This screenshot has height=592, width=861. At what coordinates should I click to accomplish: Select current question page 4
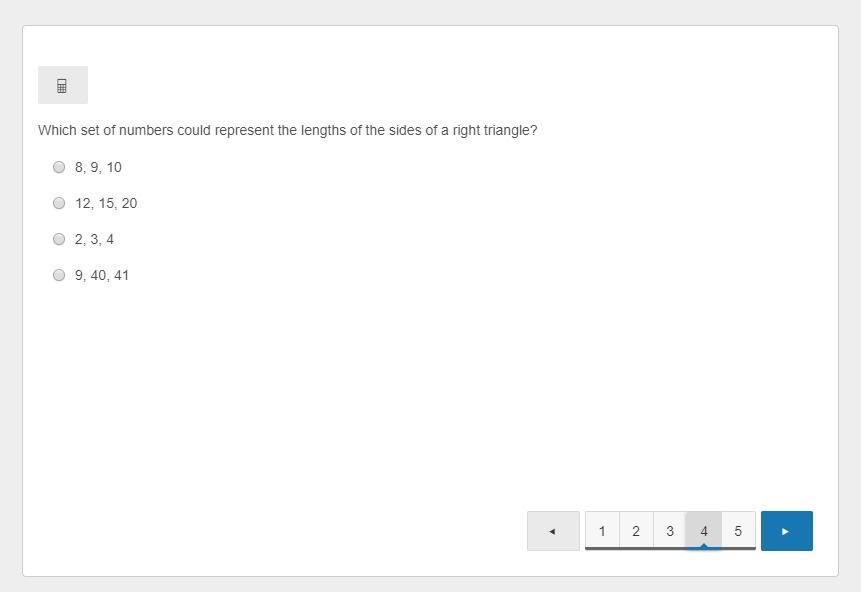pyautogui.click(x=704, y=530)
